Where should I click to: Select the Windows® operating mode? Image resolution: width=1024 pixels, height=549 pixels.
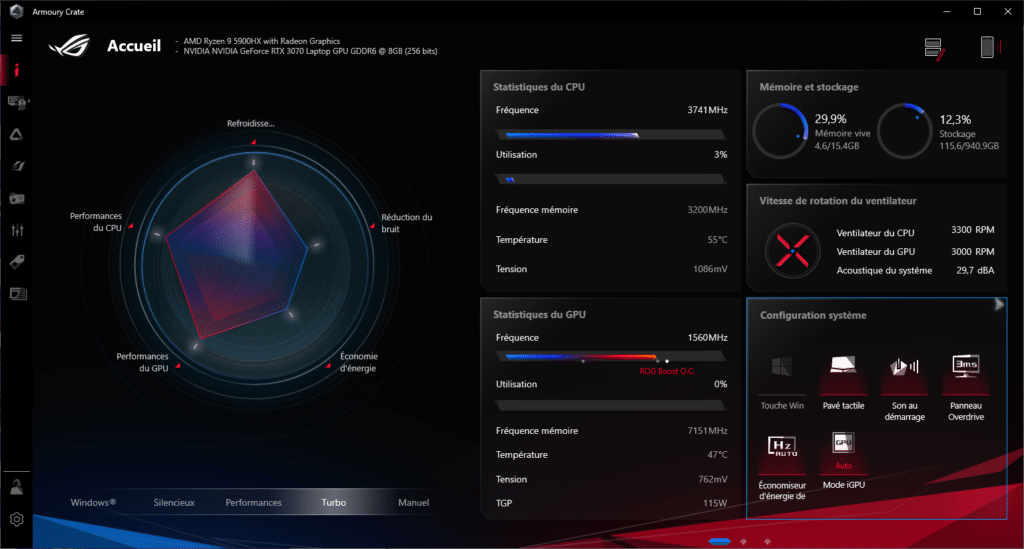point(93,503)
